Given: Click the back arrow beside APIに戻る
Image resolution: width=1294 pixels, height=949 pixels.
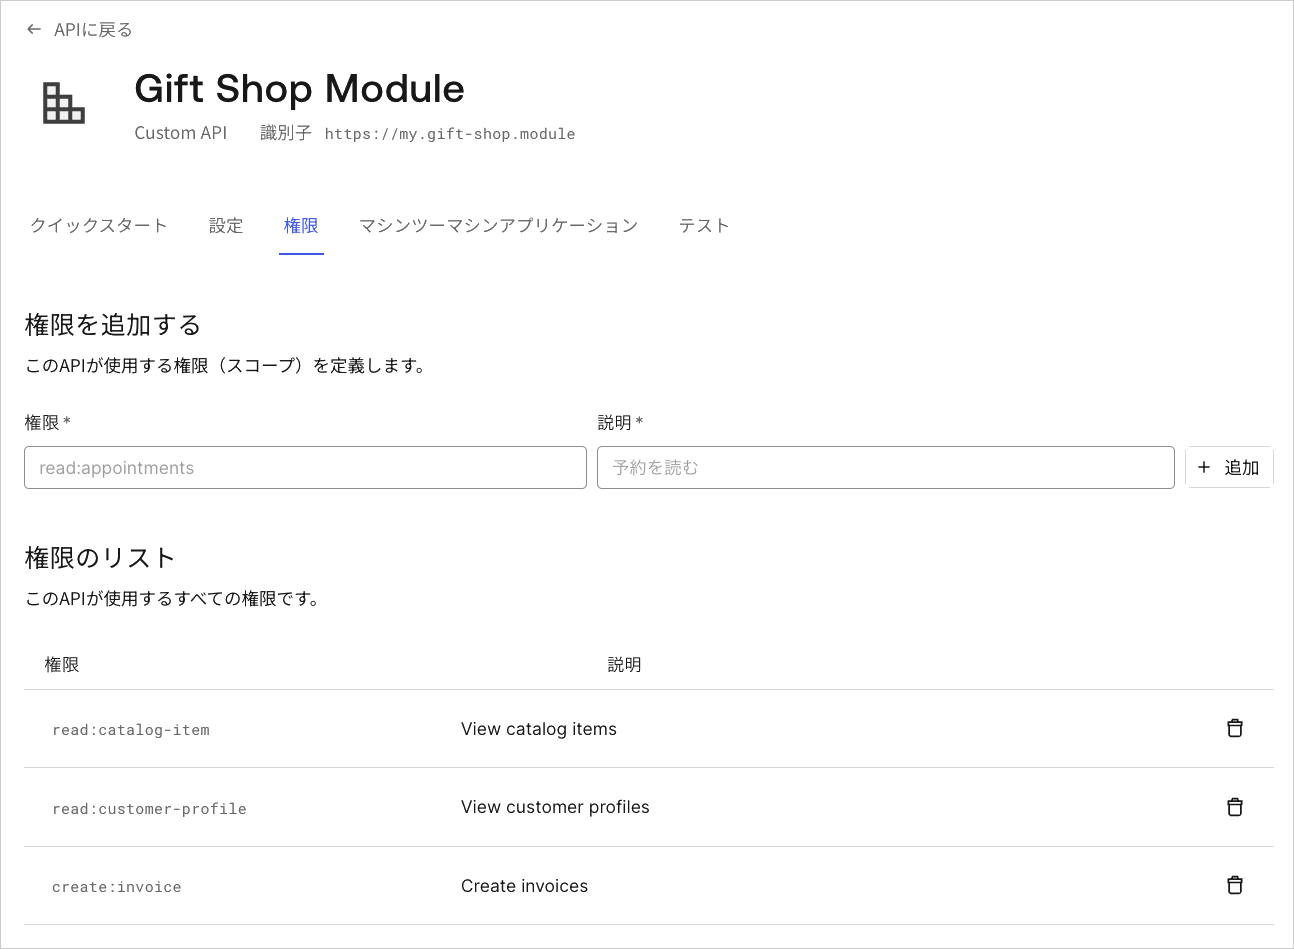Looking at the screenshot, I should pyautogui.click(x=34, y=30).
